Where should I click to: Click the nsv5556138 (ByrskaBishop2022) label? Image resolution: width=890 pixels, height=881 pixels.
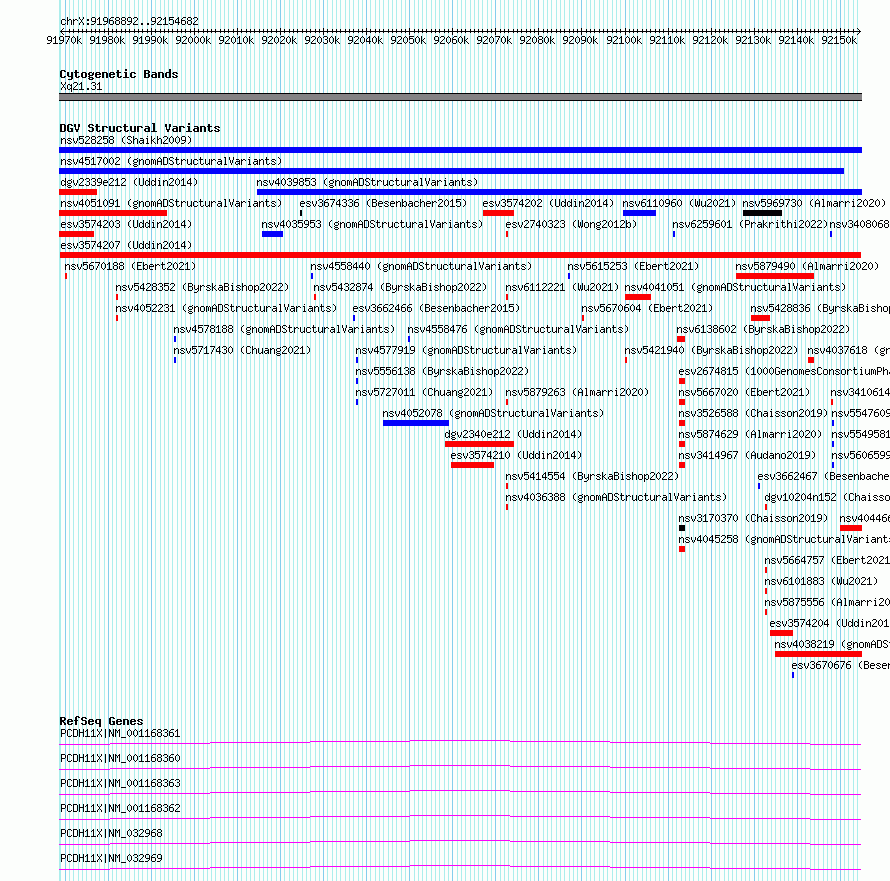[x=442, y=371]
